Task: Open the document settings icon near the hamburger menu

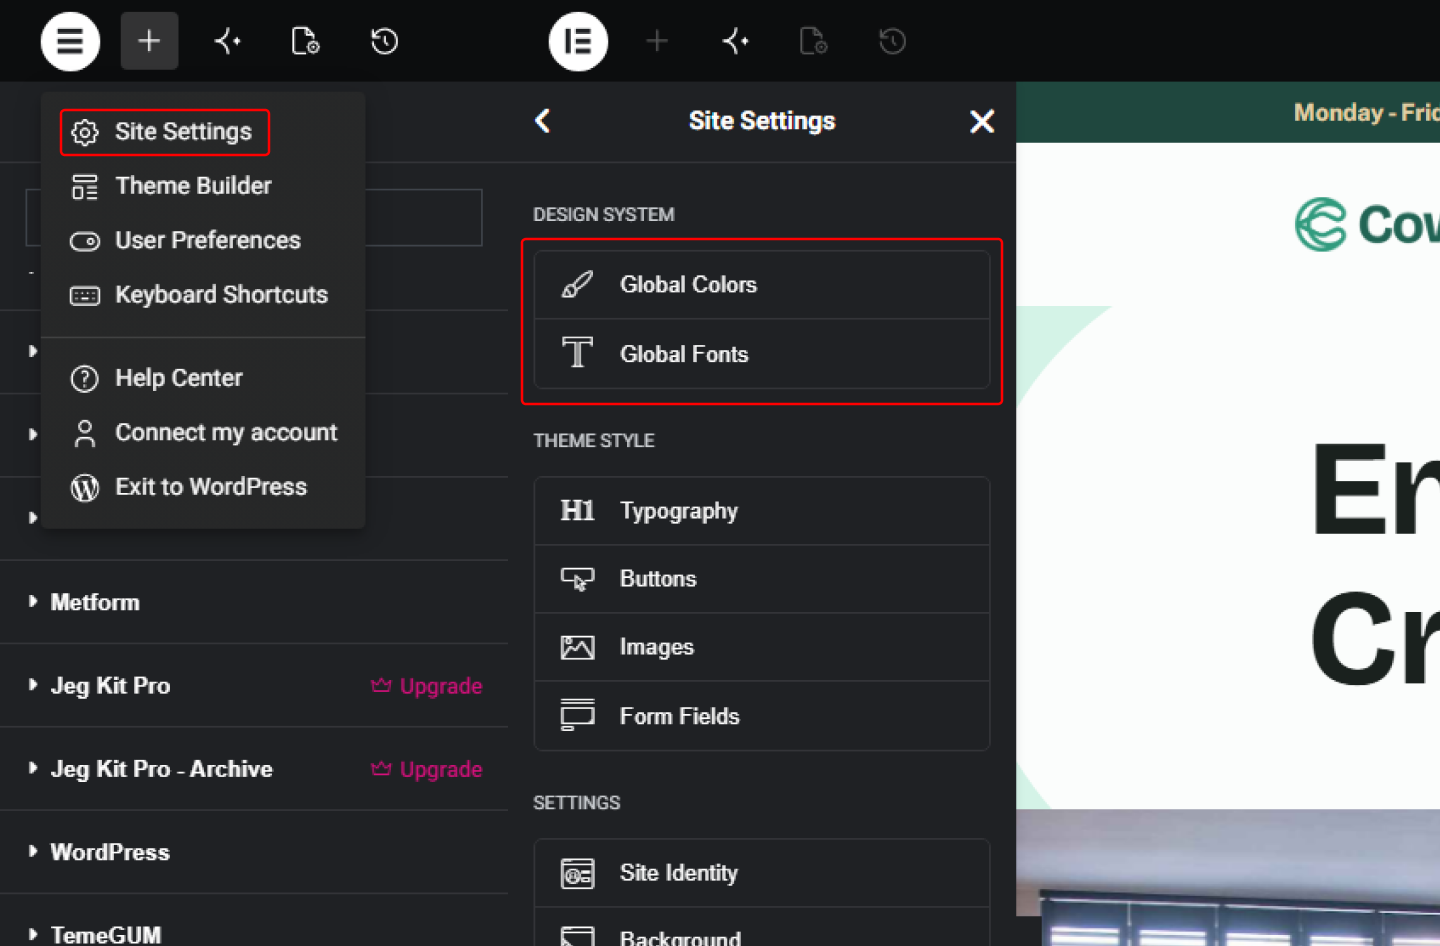Action: pyautogui.click(x=305, y=41)
